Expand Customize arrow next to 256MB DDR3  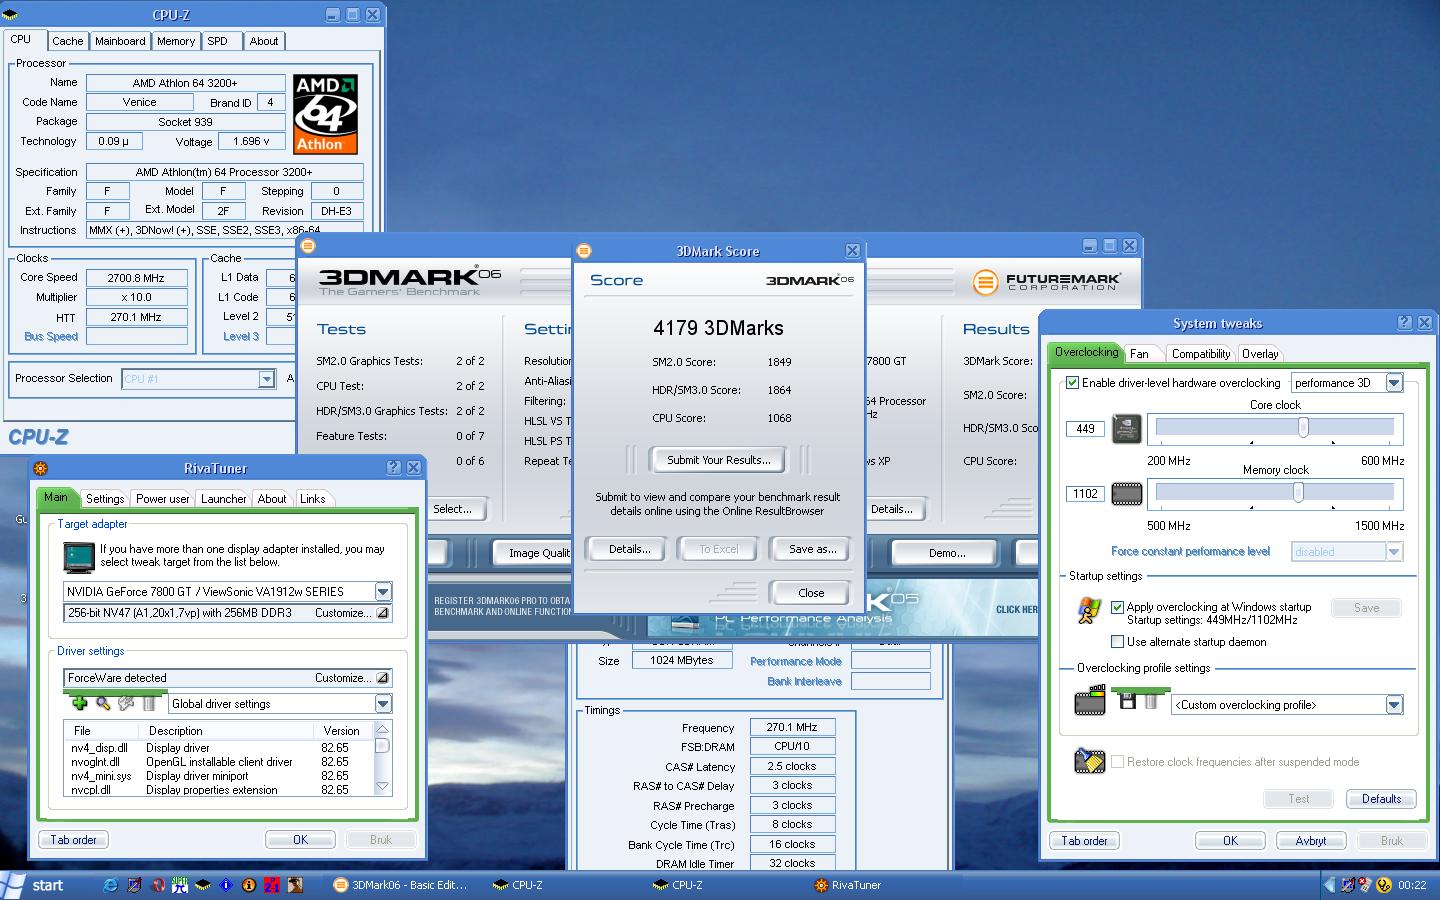[382, 613]
